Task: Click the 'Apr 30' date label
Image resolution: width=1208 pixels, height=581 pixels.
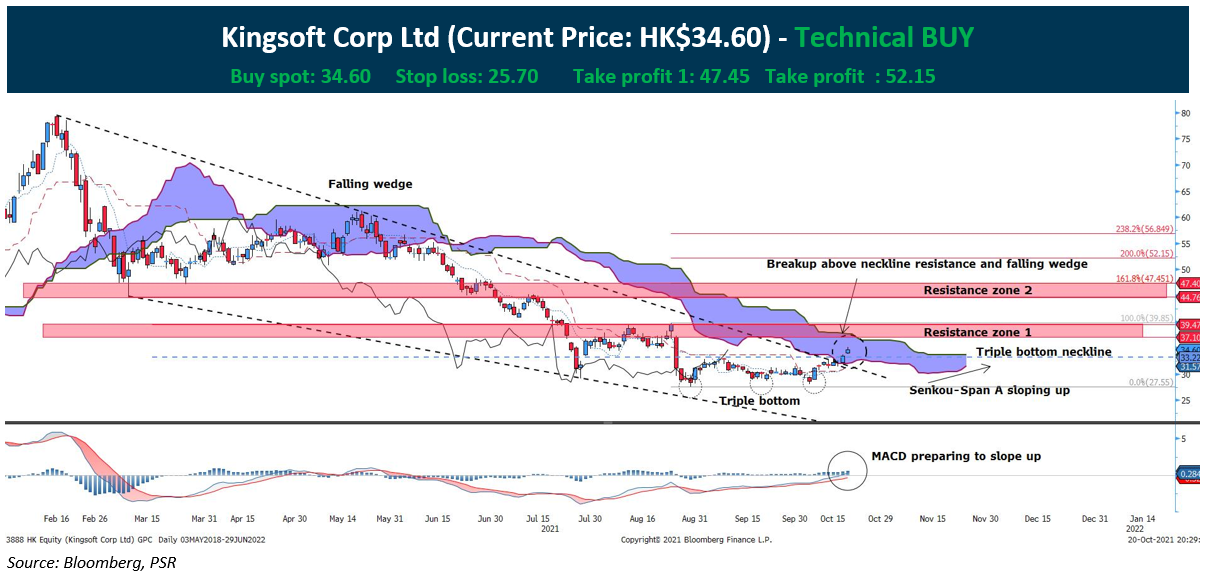Action: [x=295, y=520]
